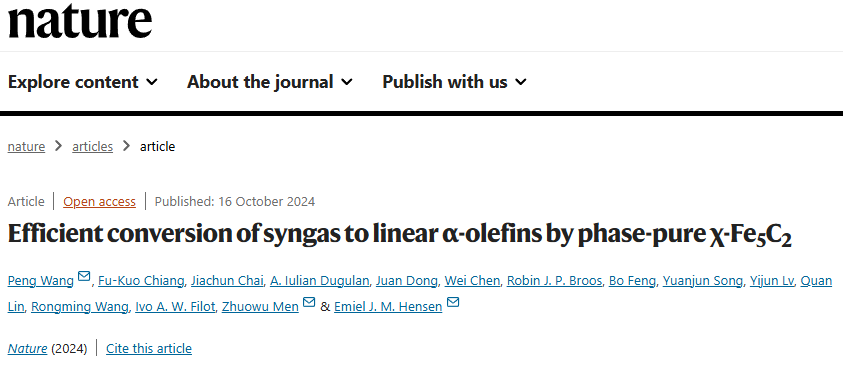Open the About the journal menu
This screenshot has width=843, height=365.
pyautogui.click(x=270, y=82)
